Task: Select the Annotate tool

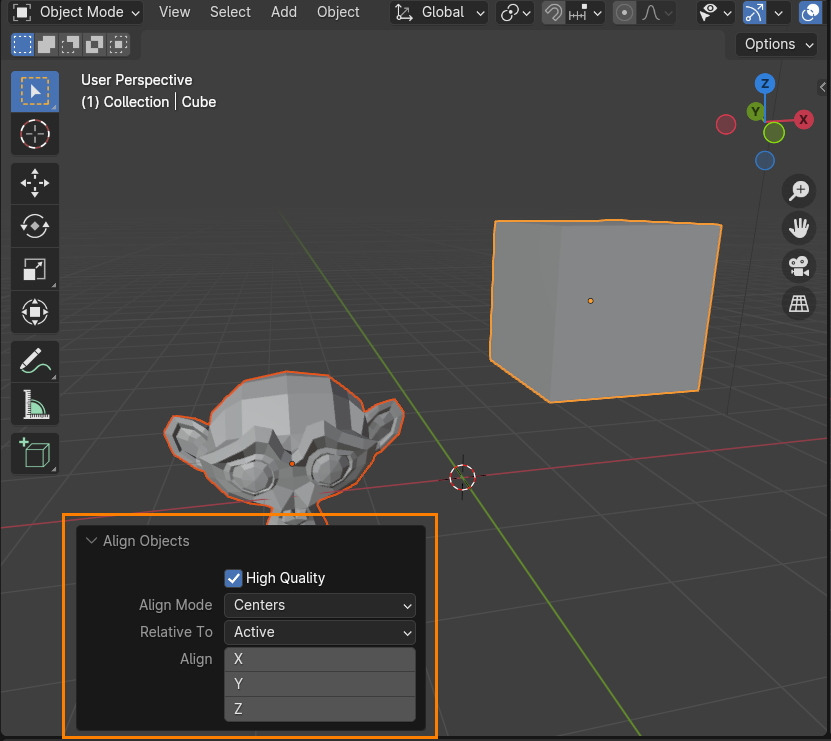Action: click(x=35, y=361)
